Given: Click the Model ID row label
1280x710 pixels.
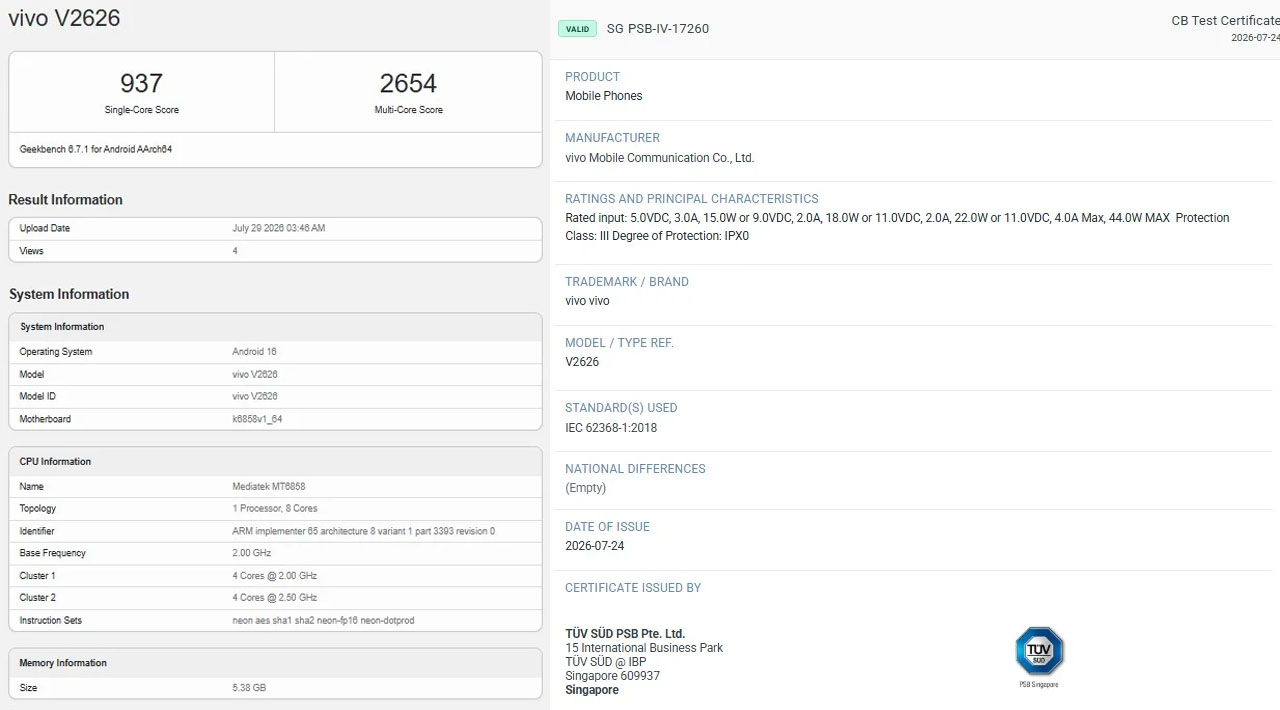Looking at the screenshot, I should point(38,397).
